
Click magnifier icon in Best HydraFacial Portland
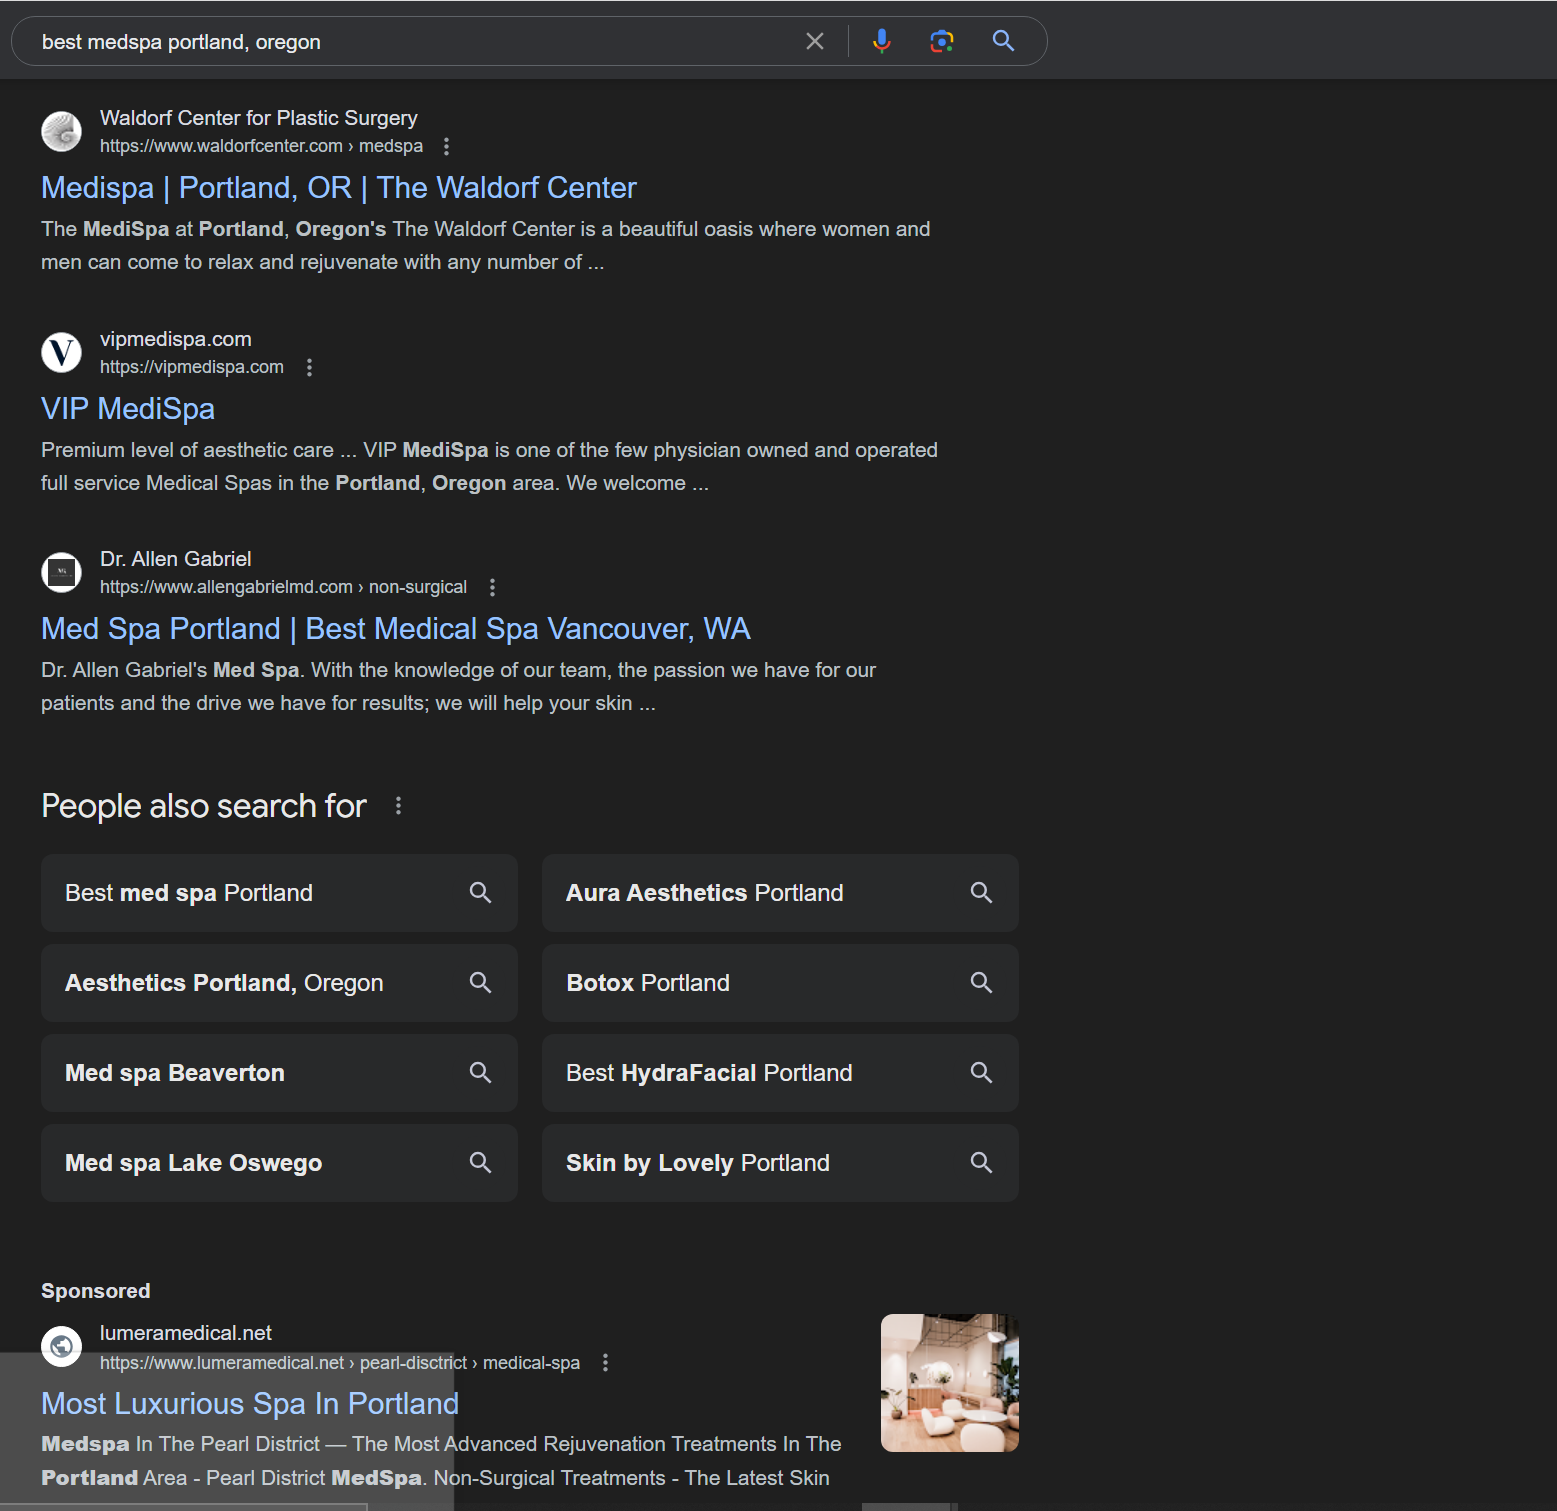[x=981, y=1073]
